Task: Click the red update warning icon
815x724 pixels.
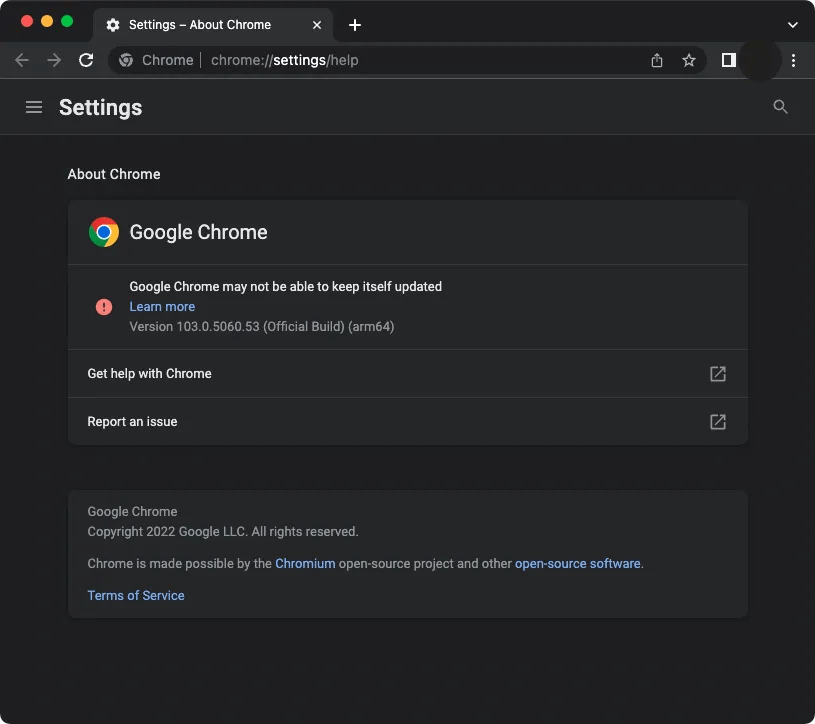Action: [104, 307]
